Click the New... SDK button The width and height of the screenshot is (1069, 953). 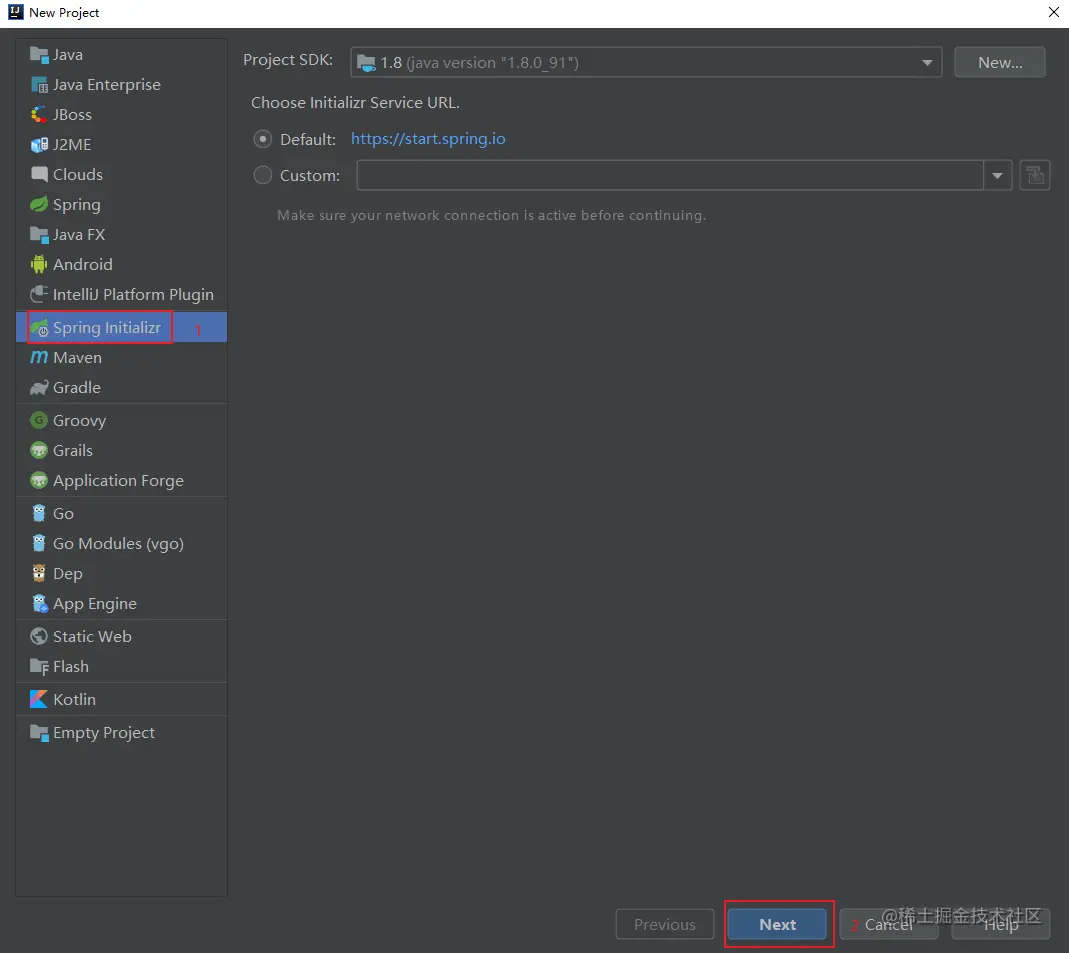coord(999,62)
